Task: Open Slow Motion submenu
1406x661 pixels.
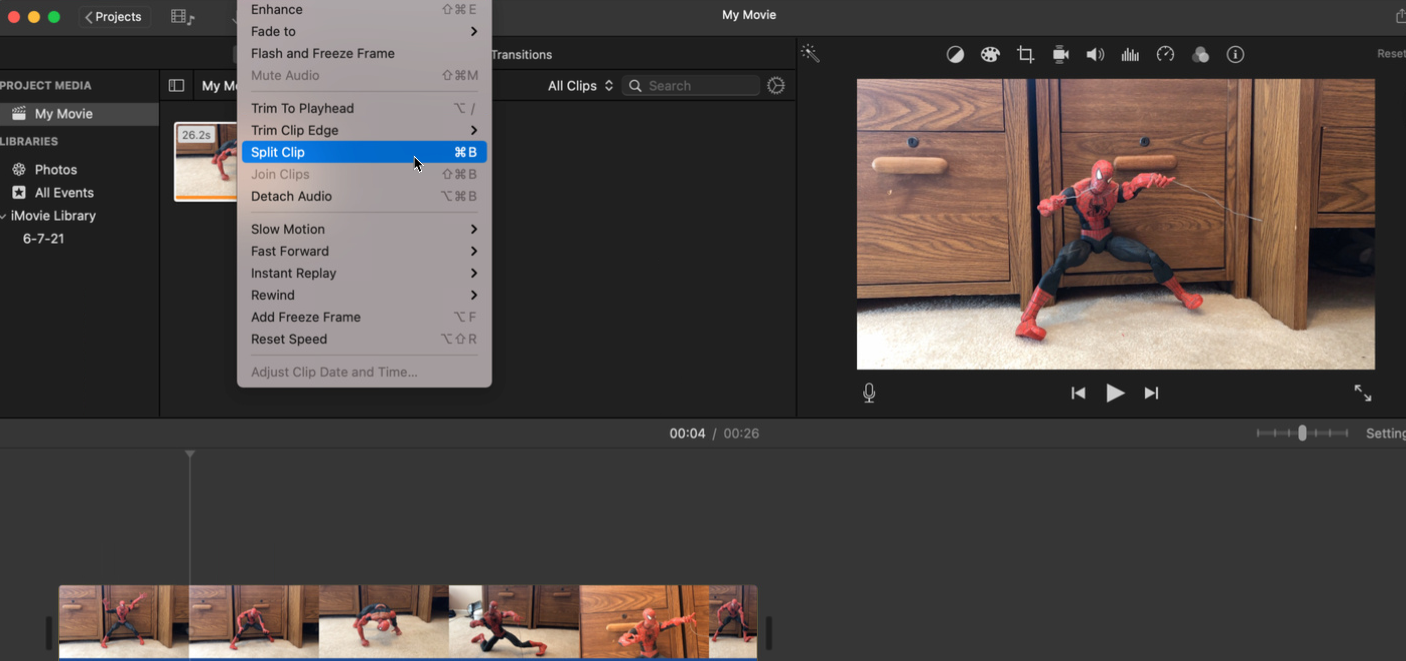Action: (364, 229)
